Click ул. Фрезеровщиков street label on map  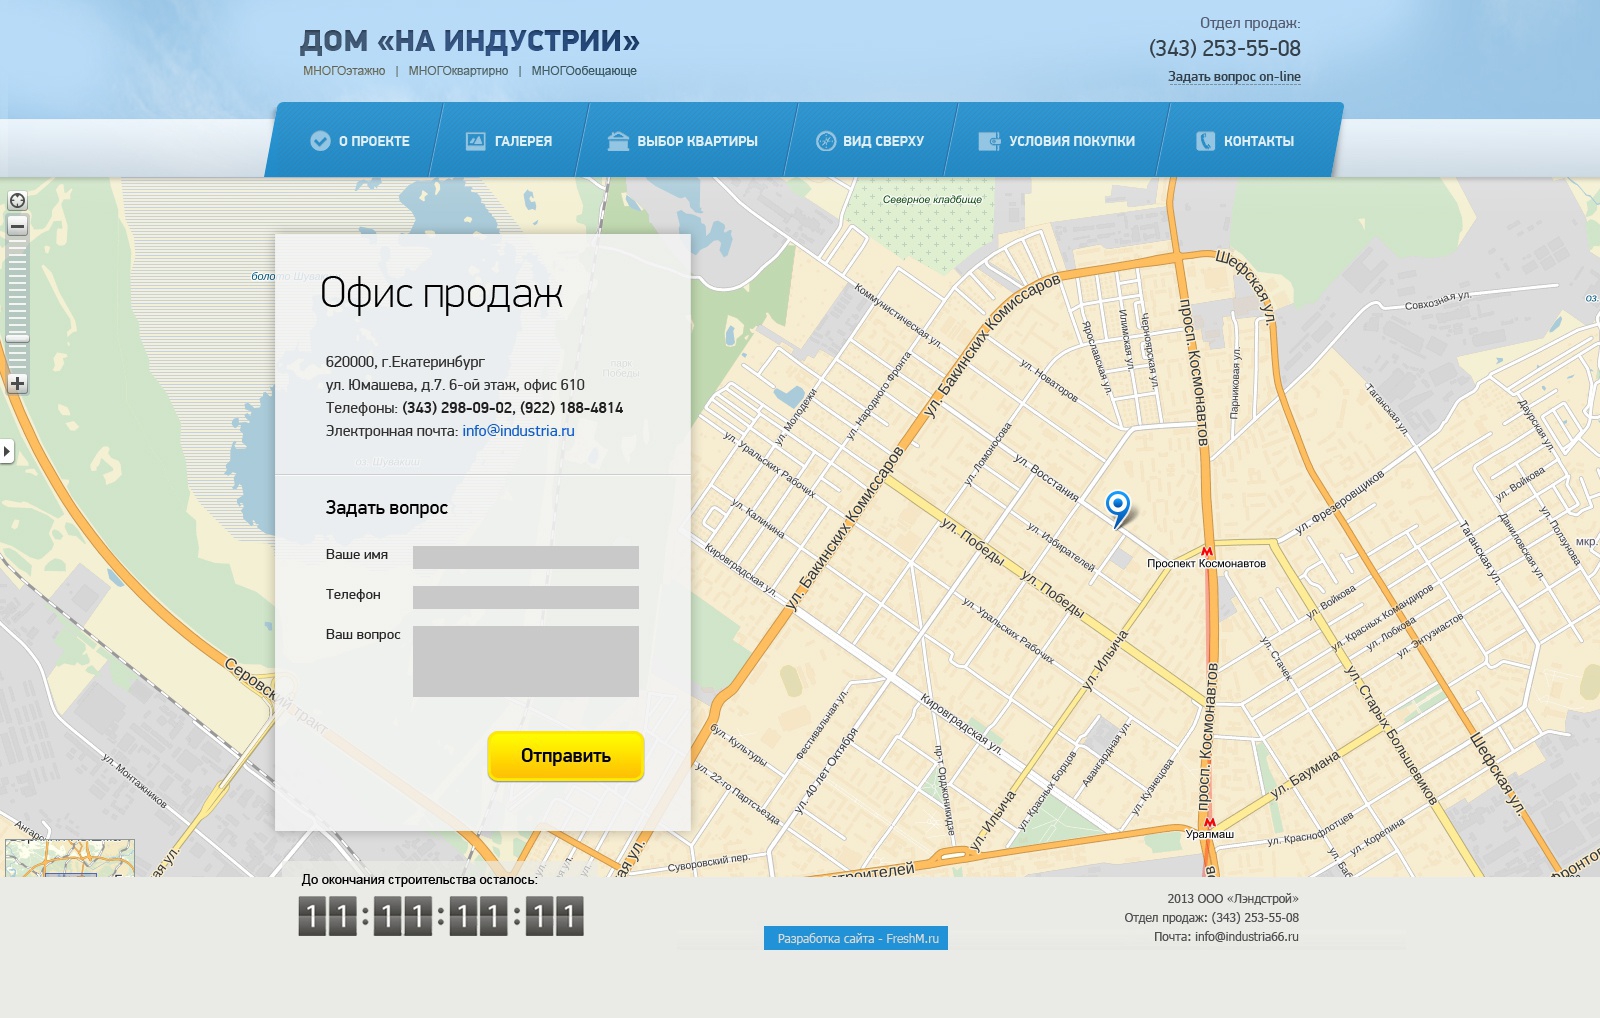click(1340, 501)
